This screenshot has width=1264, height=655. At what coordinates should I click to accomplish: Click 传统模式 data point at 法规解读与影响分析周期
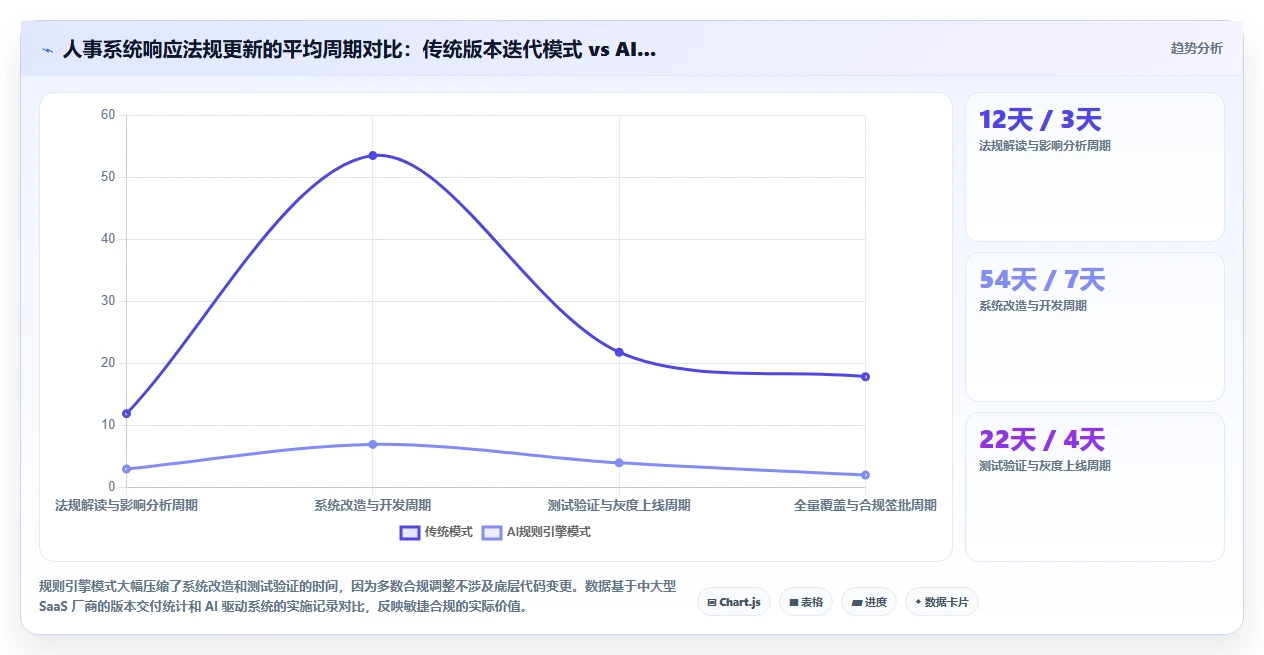(126, 413)
